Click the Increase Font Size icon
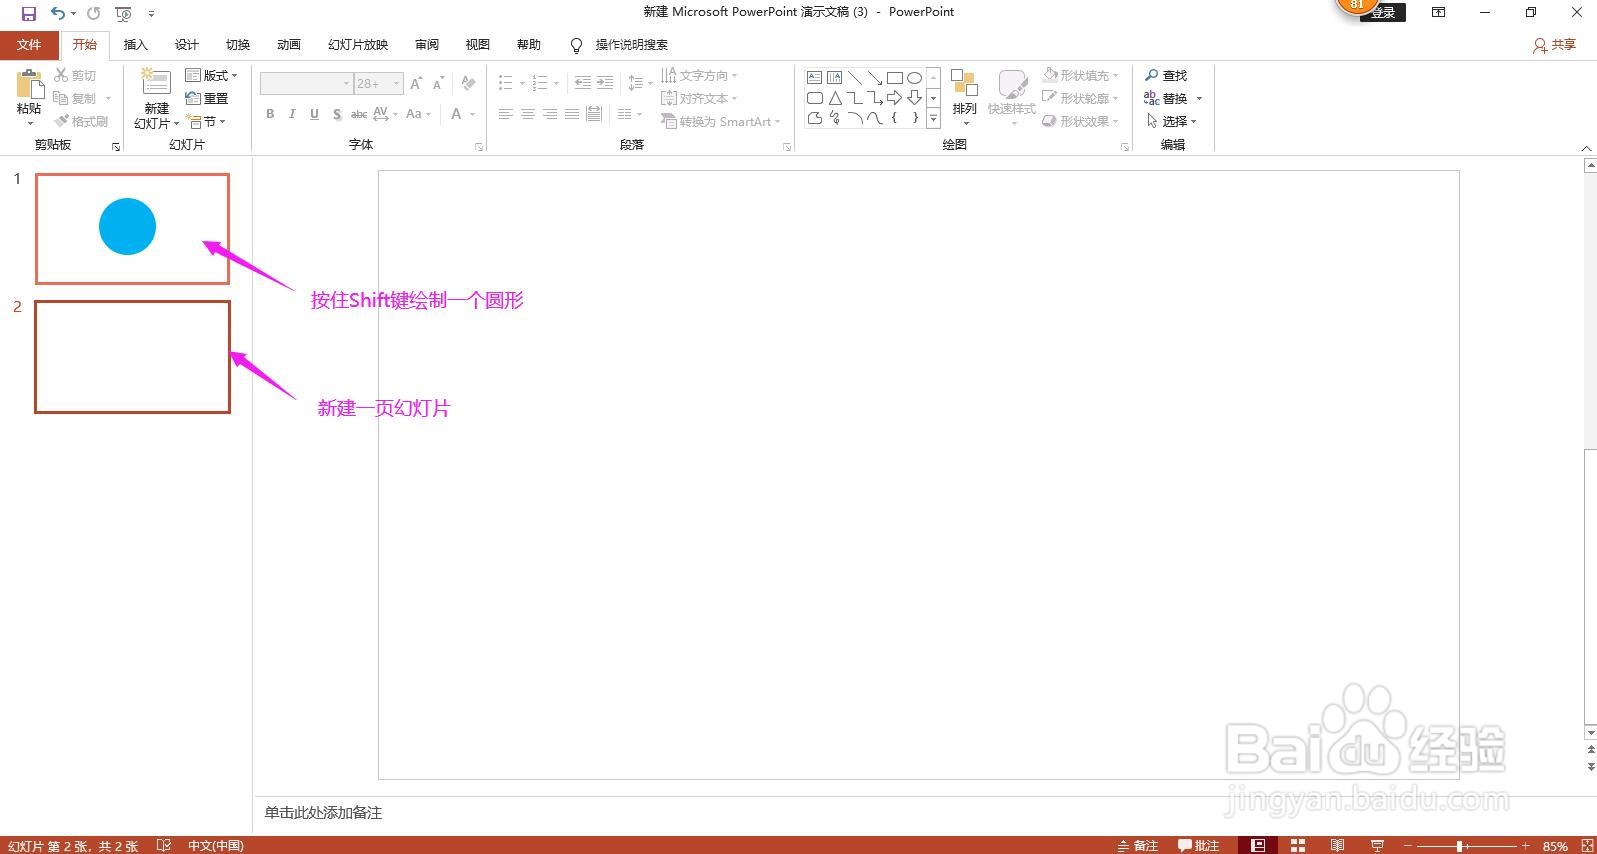 pyautogui.click(x=416, y=84)
